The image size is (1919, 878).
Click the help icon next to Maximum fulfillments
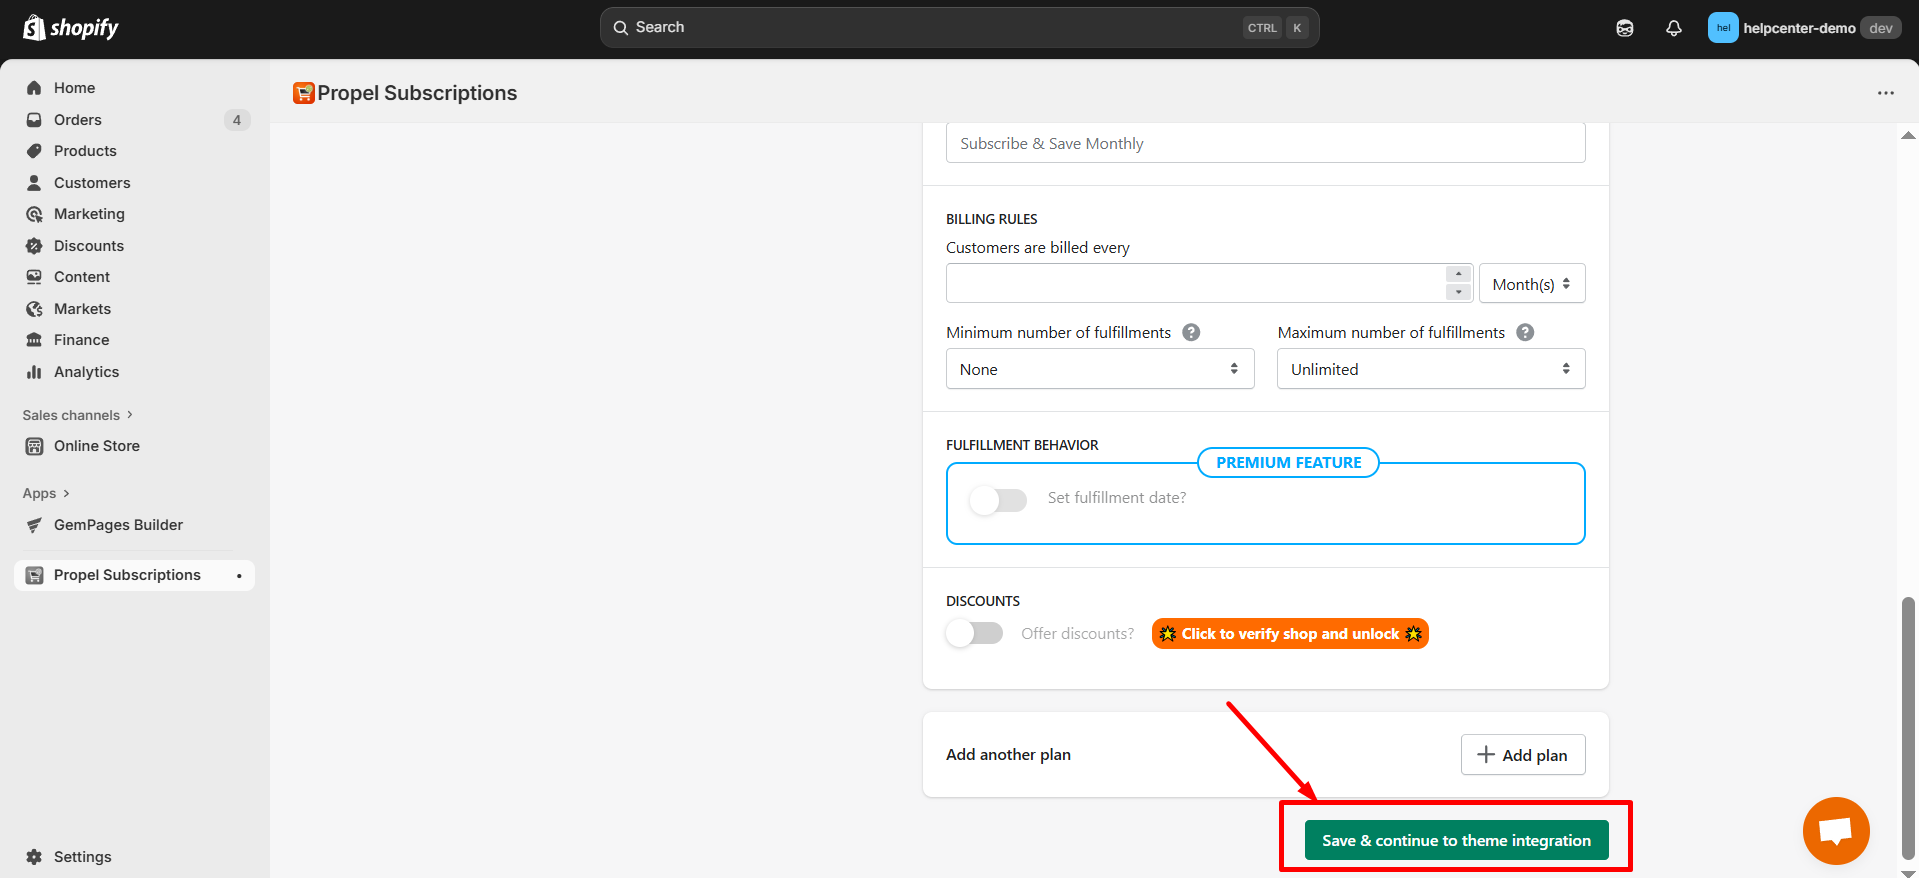[1525, 333]
